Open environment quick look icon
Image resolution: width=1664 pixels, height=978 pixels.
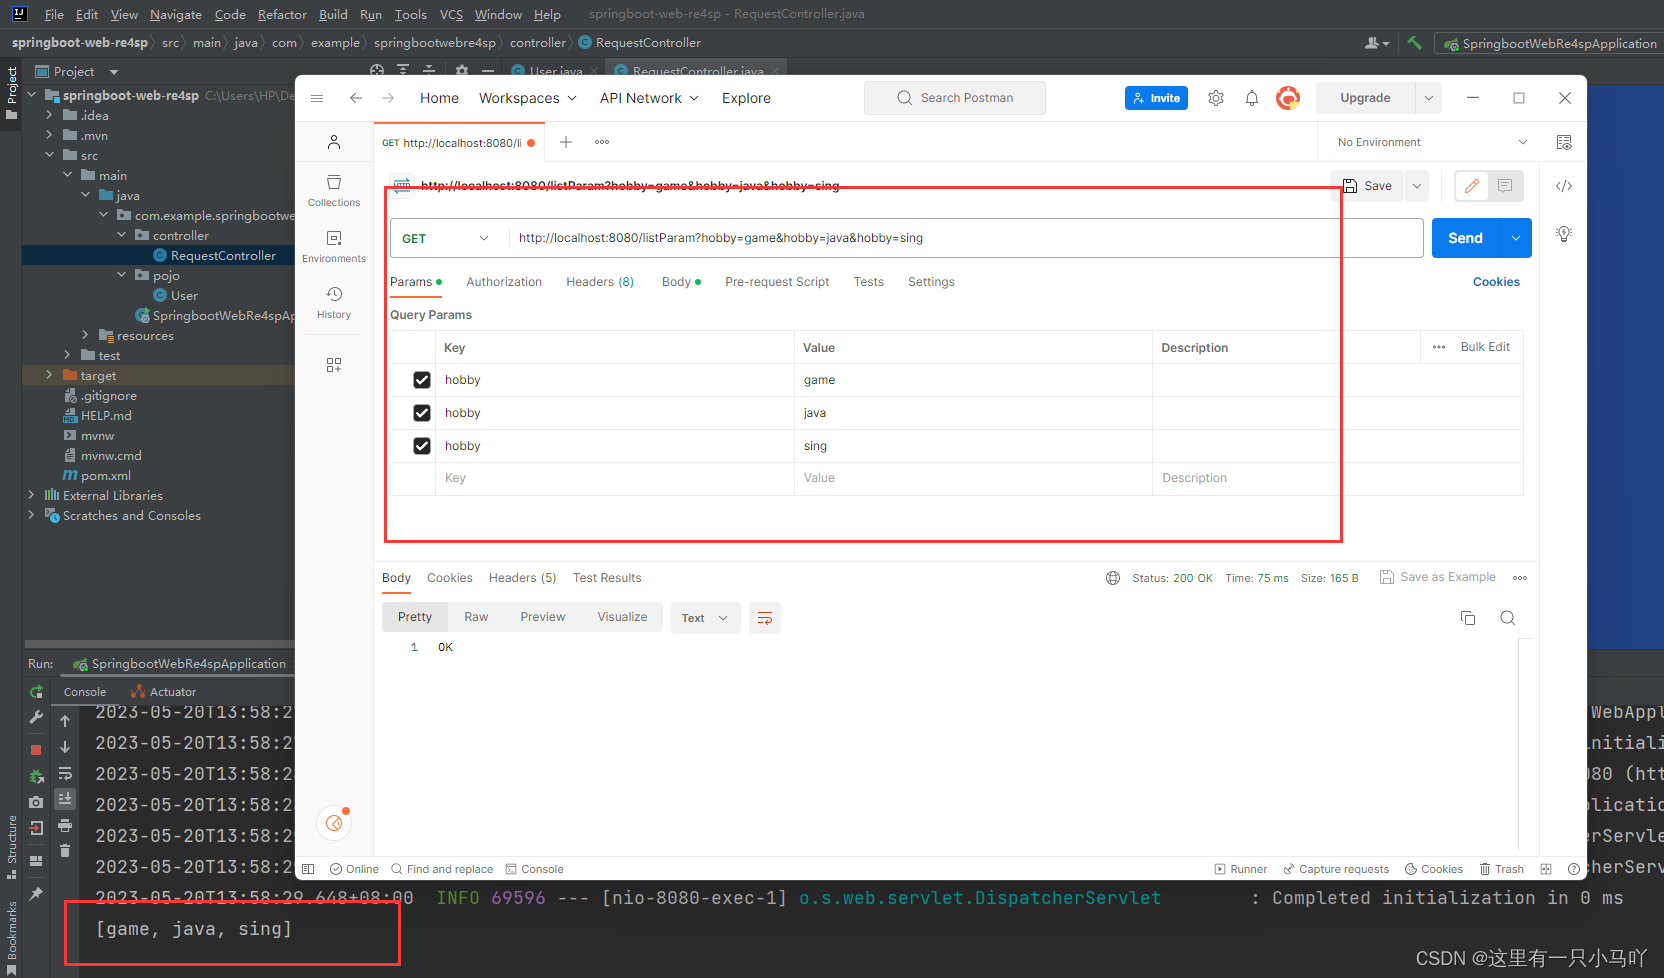(1564, 142)
